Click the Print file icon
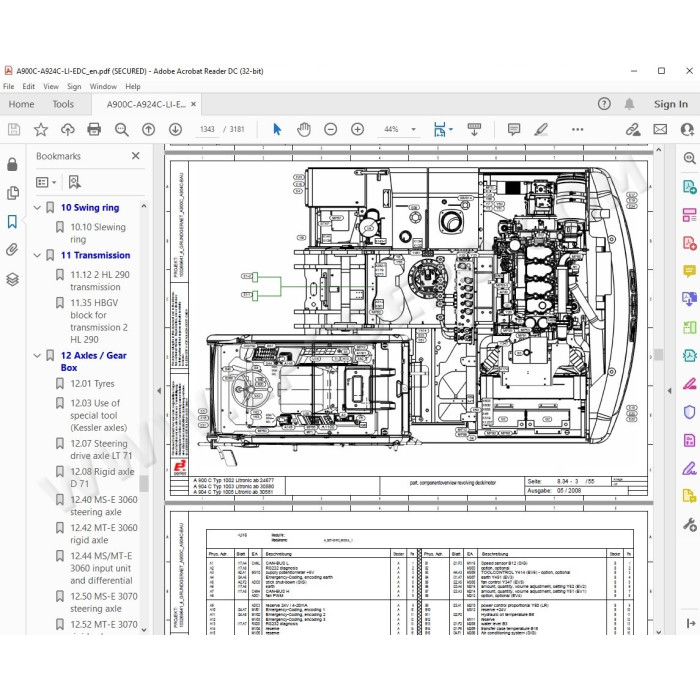The image size is (700, 700). coord(94,129)
